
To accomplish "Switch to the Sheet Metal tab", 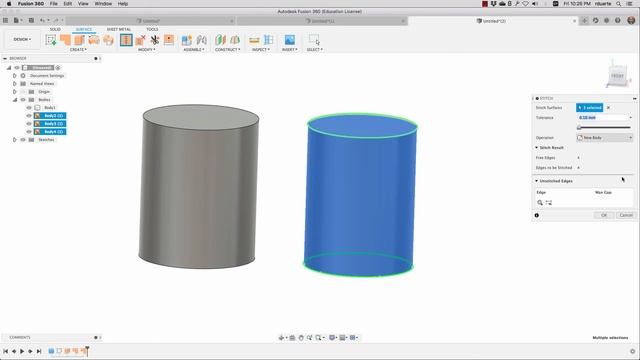I will 119,29.
